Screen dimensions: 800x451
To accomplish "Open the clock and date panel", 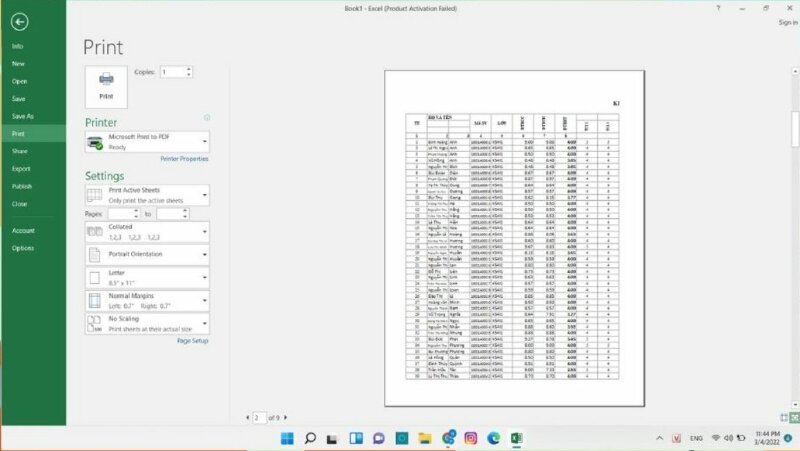I will (767, 438).
